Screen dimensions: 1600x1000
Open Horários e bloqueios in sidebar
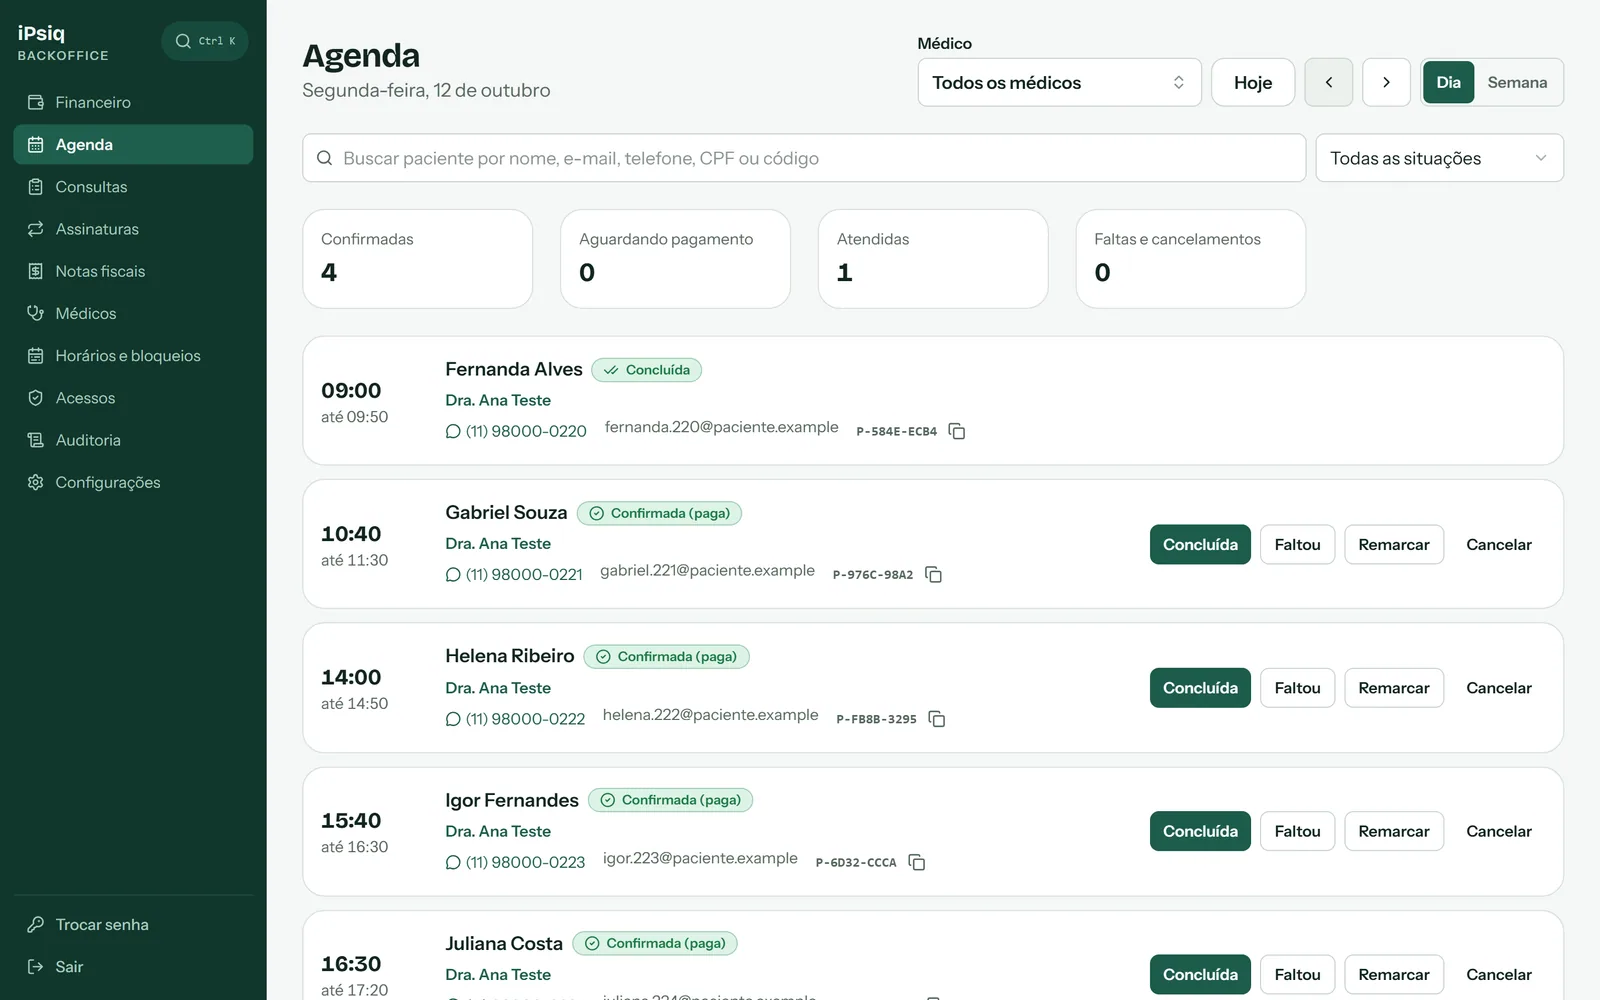133,356
